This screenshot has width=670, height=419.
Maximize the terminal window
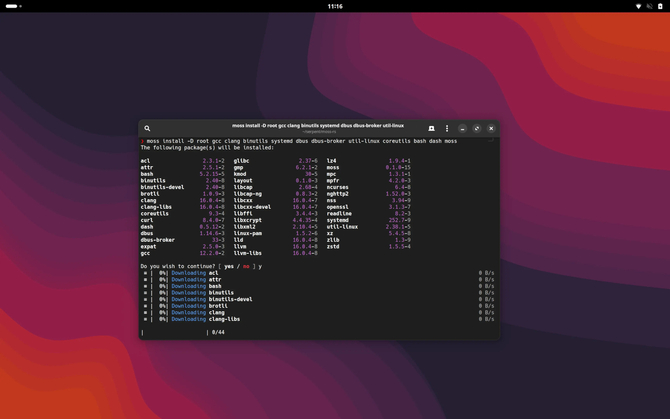(x=477, y=129)
